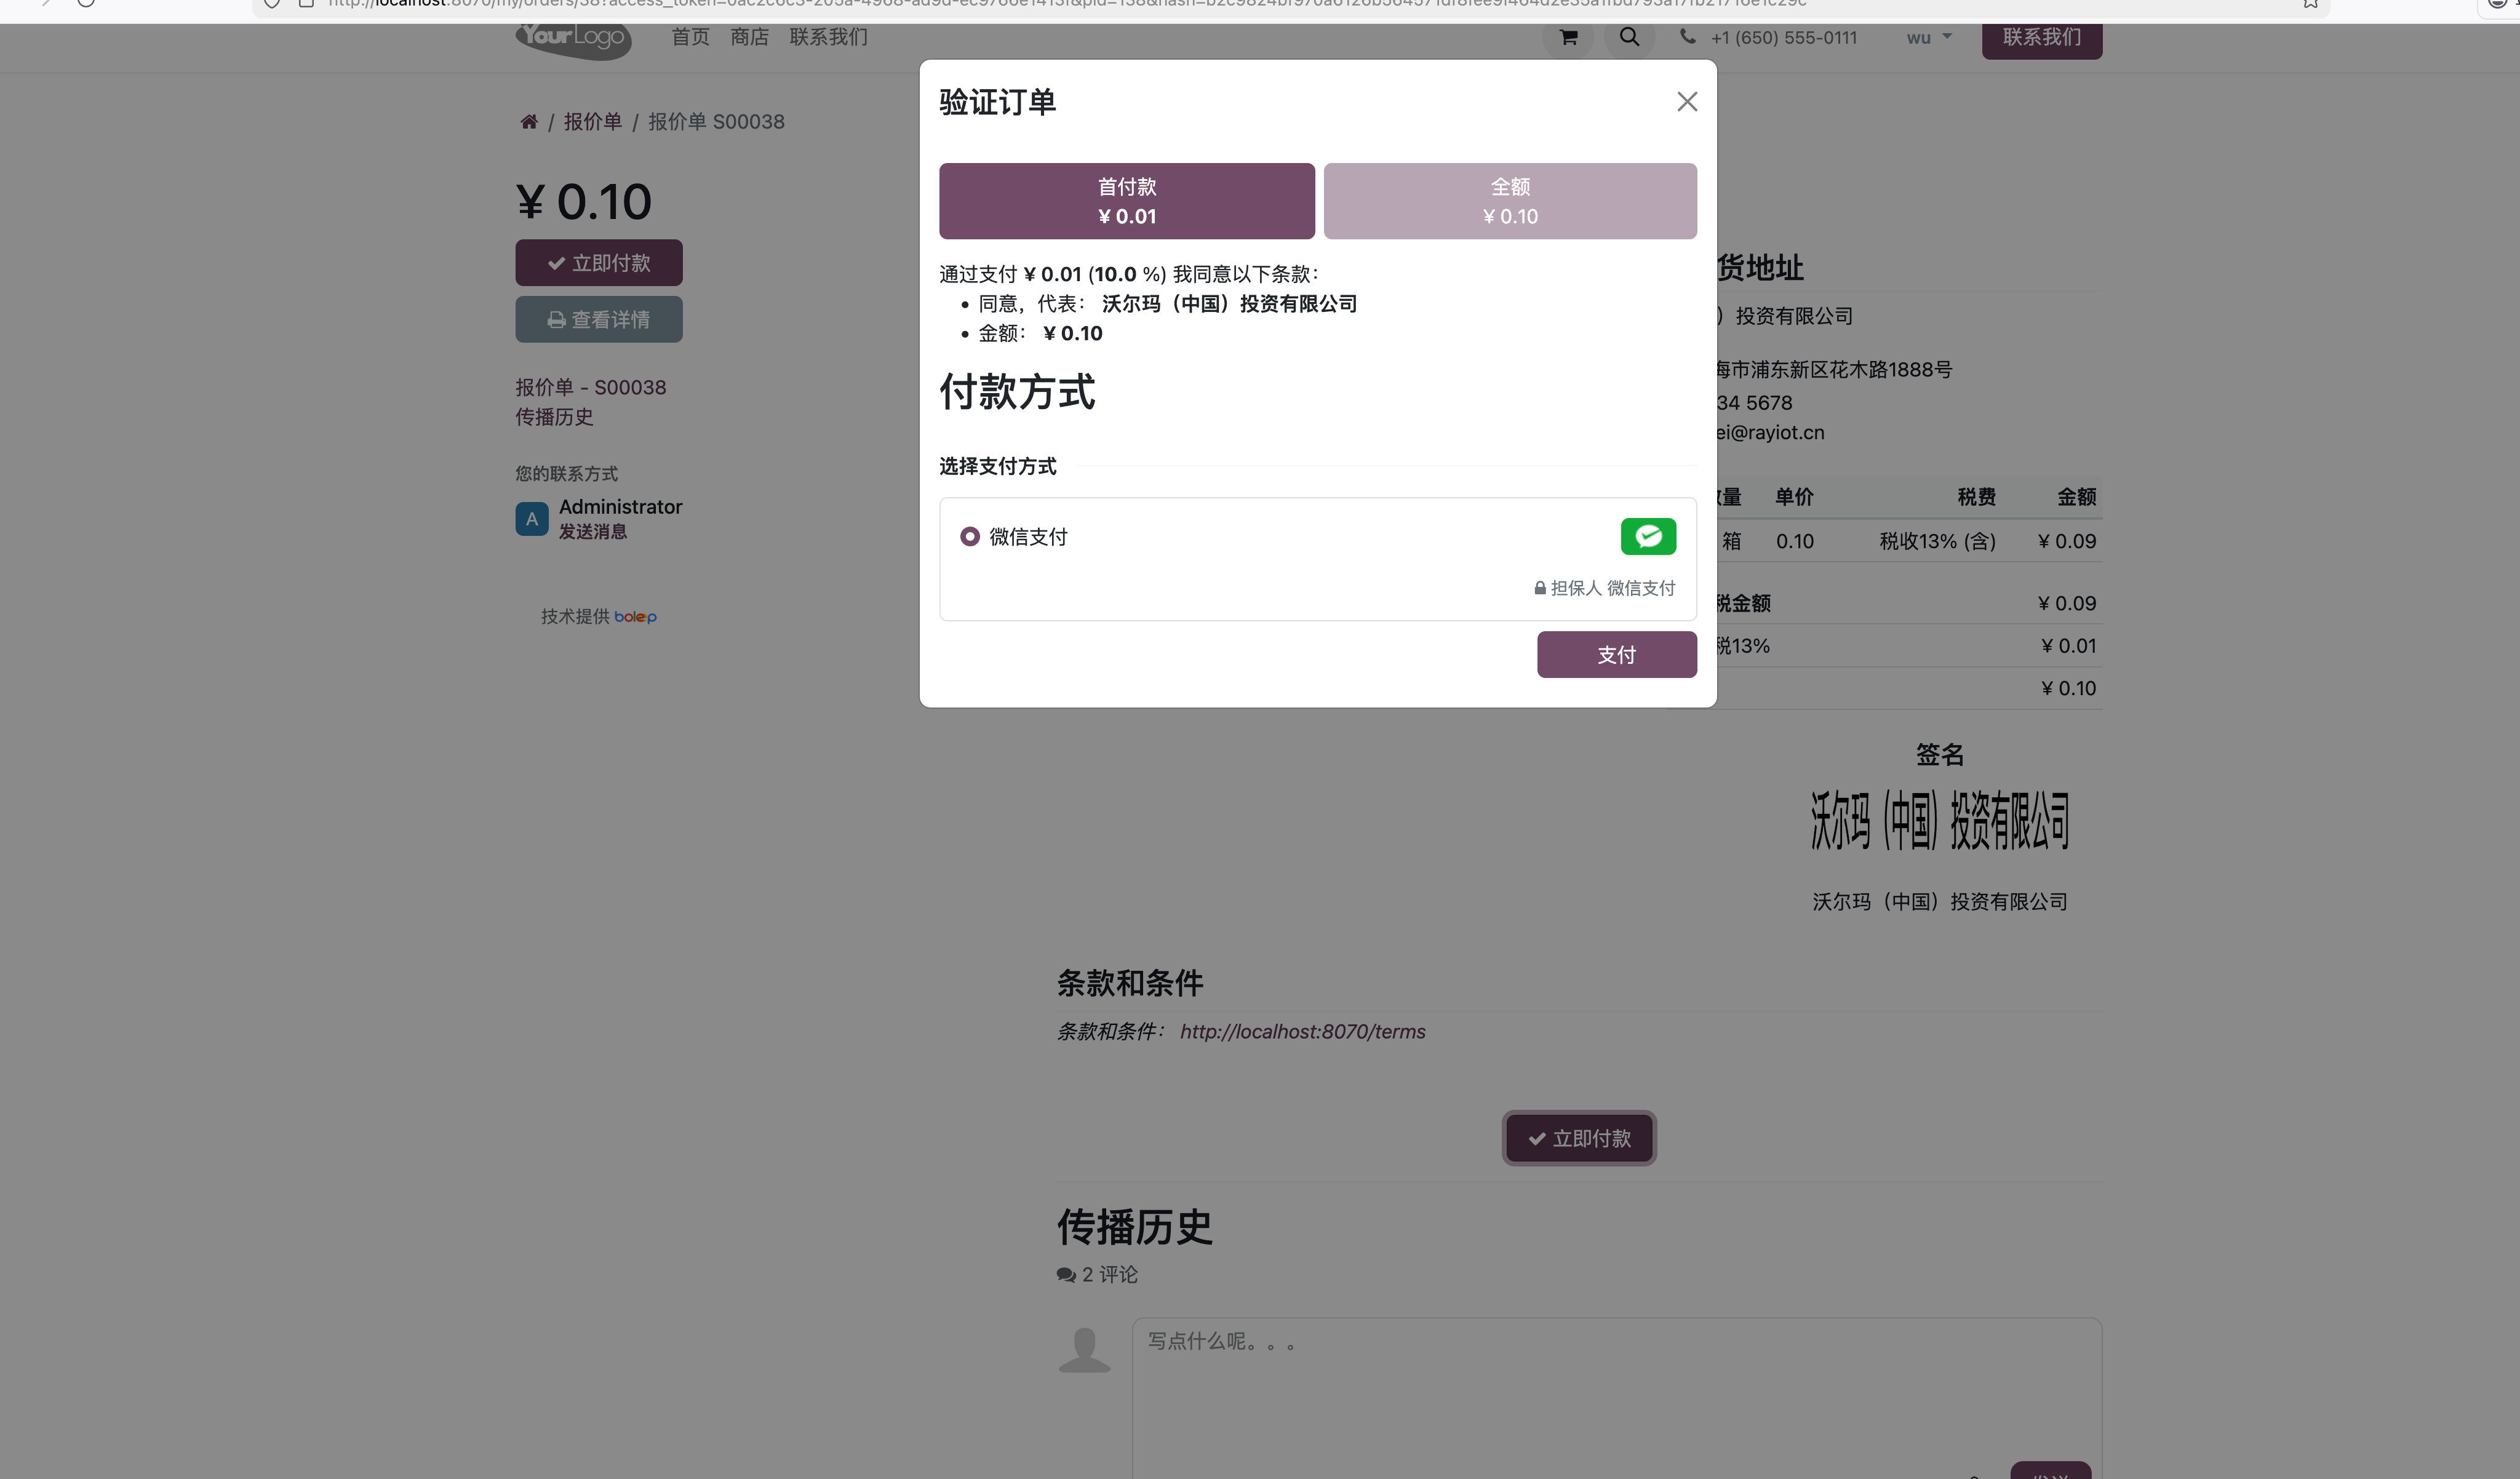Close the 验证订单 dialog with X
This screenshot has height=1479, width=2520.
point(1687,102)
